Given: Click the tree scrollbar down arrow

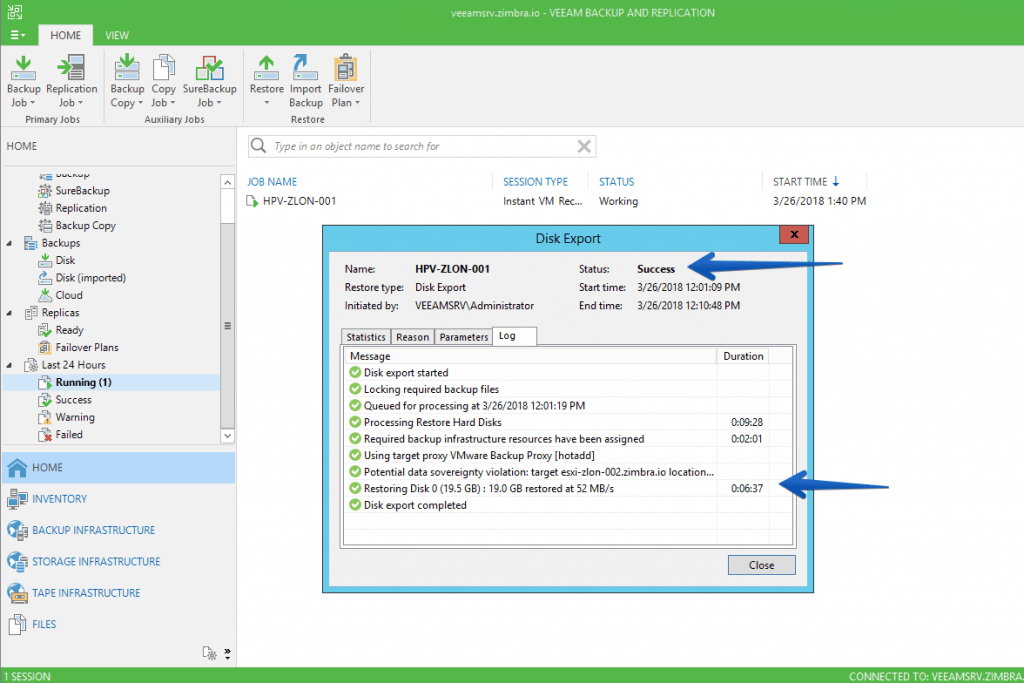Looking at the screenshot, I should point(227,436).
